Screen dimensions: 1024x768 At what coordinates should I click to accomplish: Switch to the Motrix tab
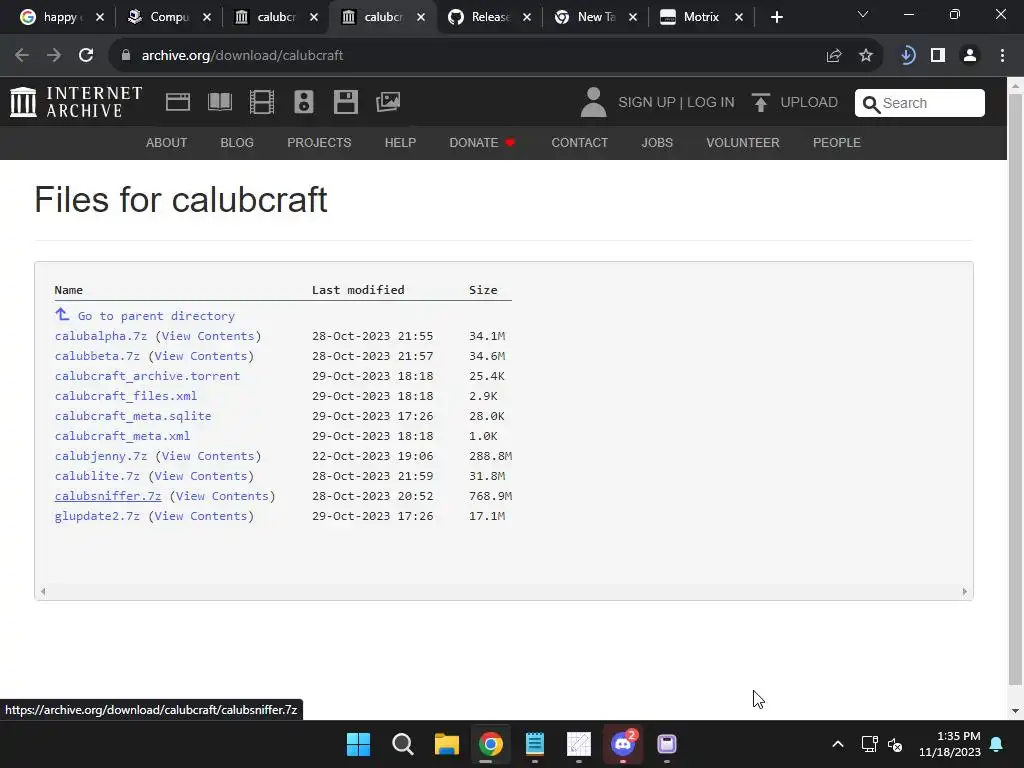(699, 17)
